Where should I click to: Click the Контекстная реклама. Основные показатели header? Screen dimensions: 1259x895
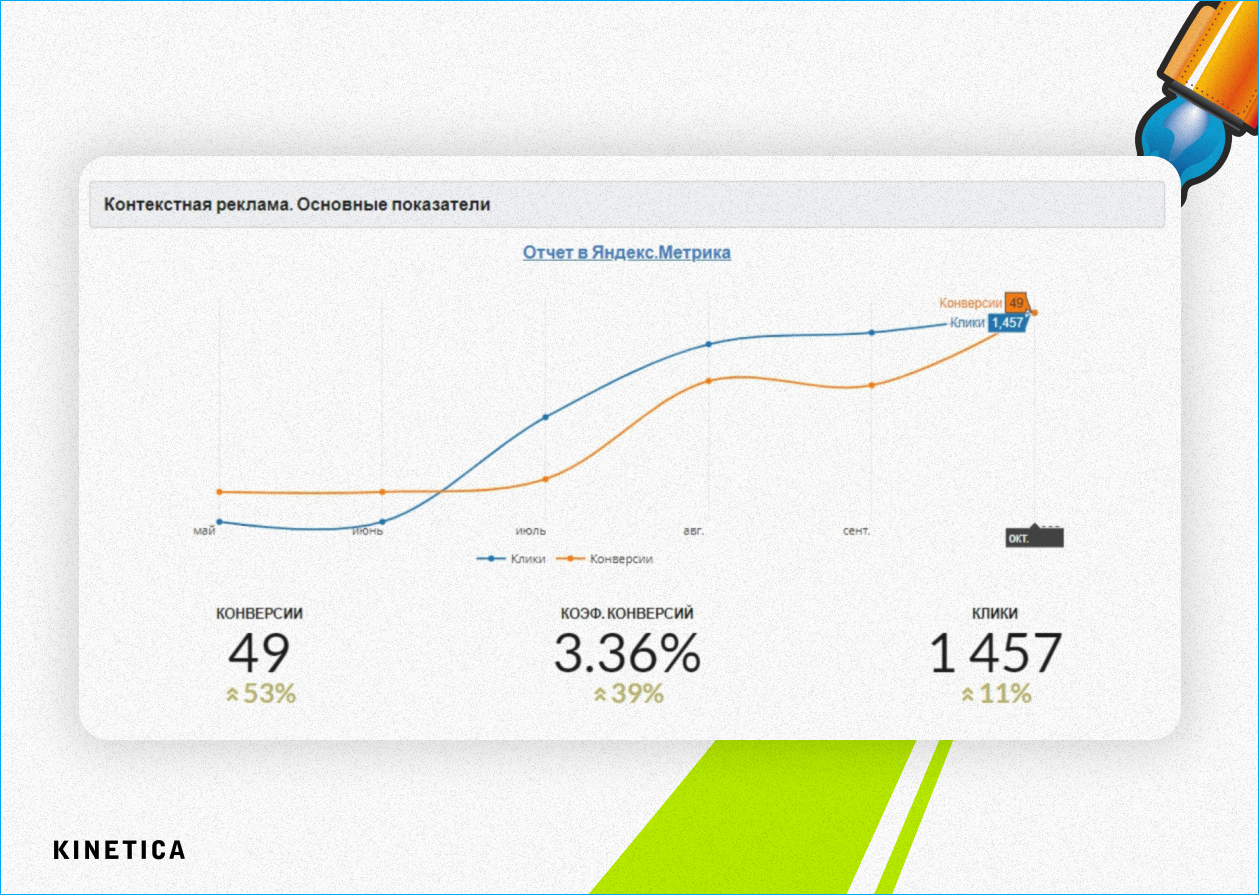tap(627, 205)
